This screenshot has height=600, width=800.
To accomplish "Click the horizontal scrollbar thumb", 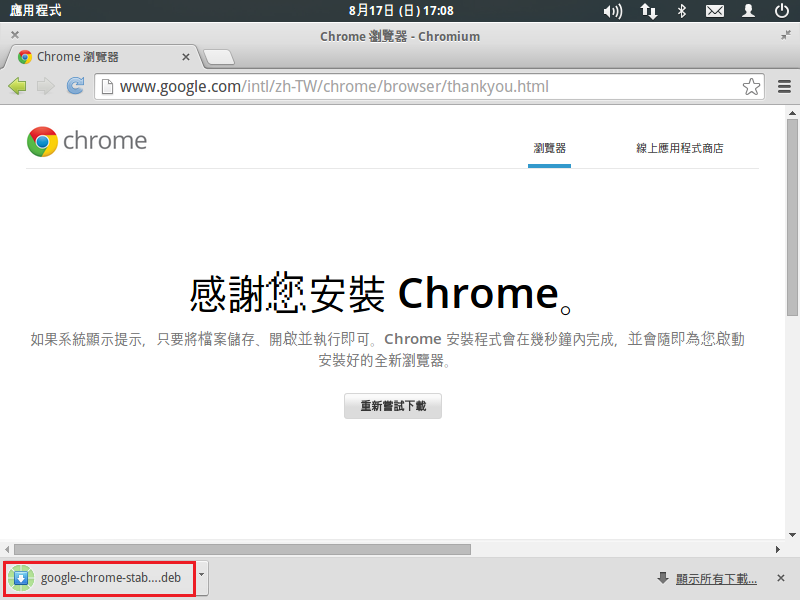I will click(242, 549).
